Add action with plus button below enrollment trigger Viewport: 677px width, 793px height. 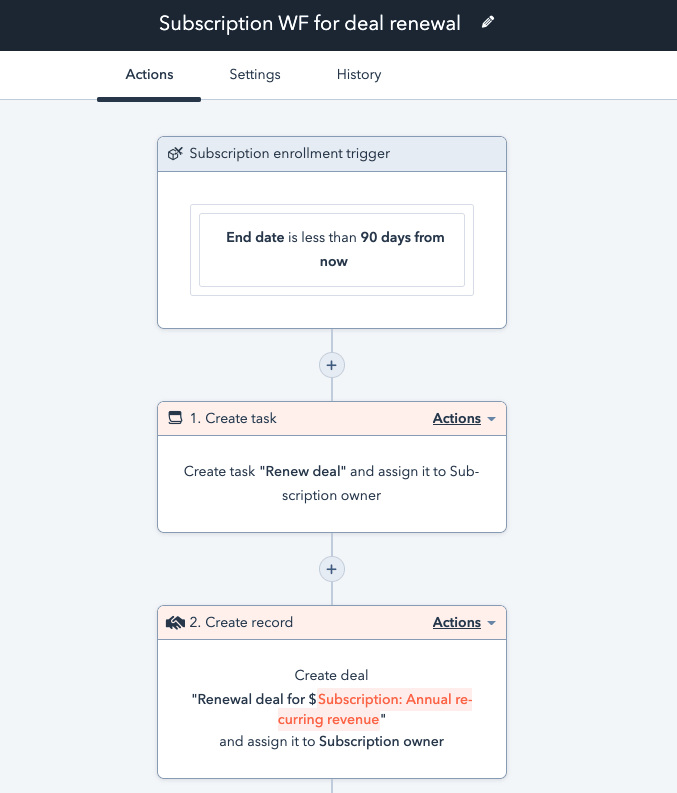tap(332, 365)
